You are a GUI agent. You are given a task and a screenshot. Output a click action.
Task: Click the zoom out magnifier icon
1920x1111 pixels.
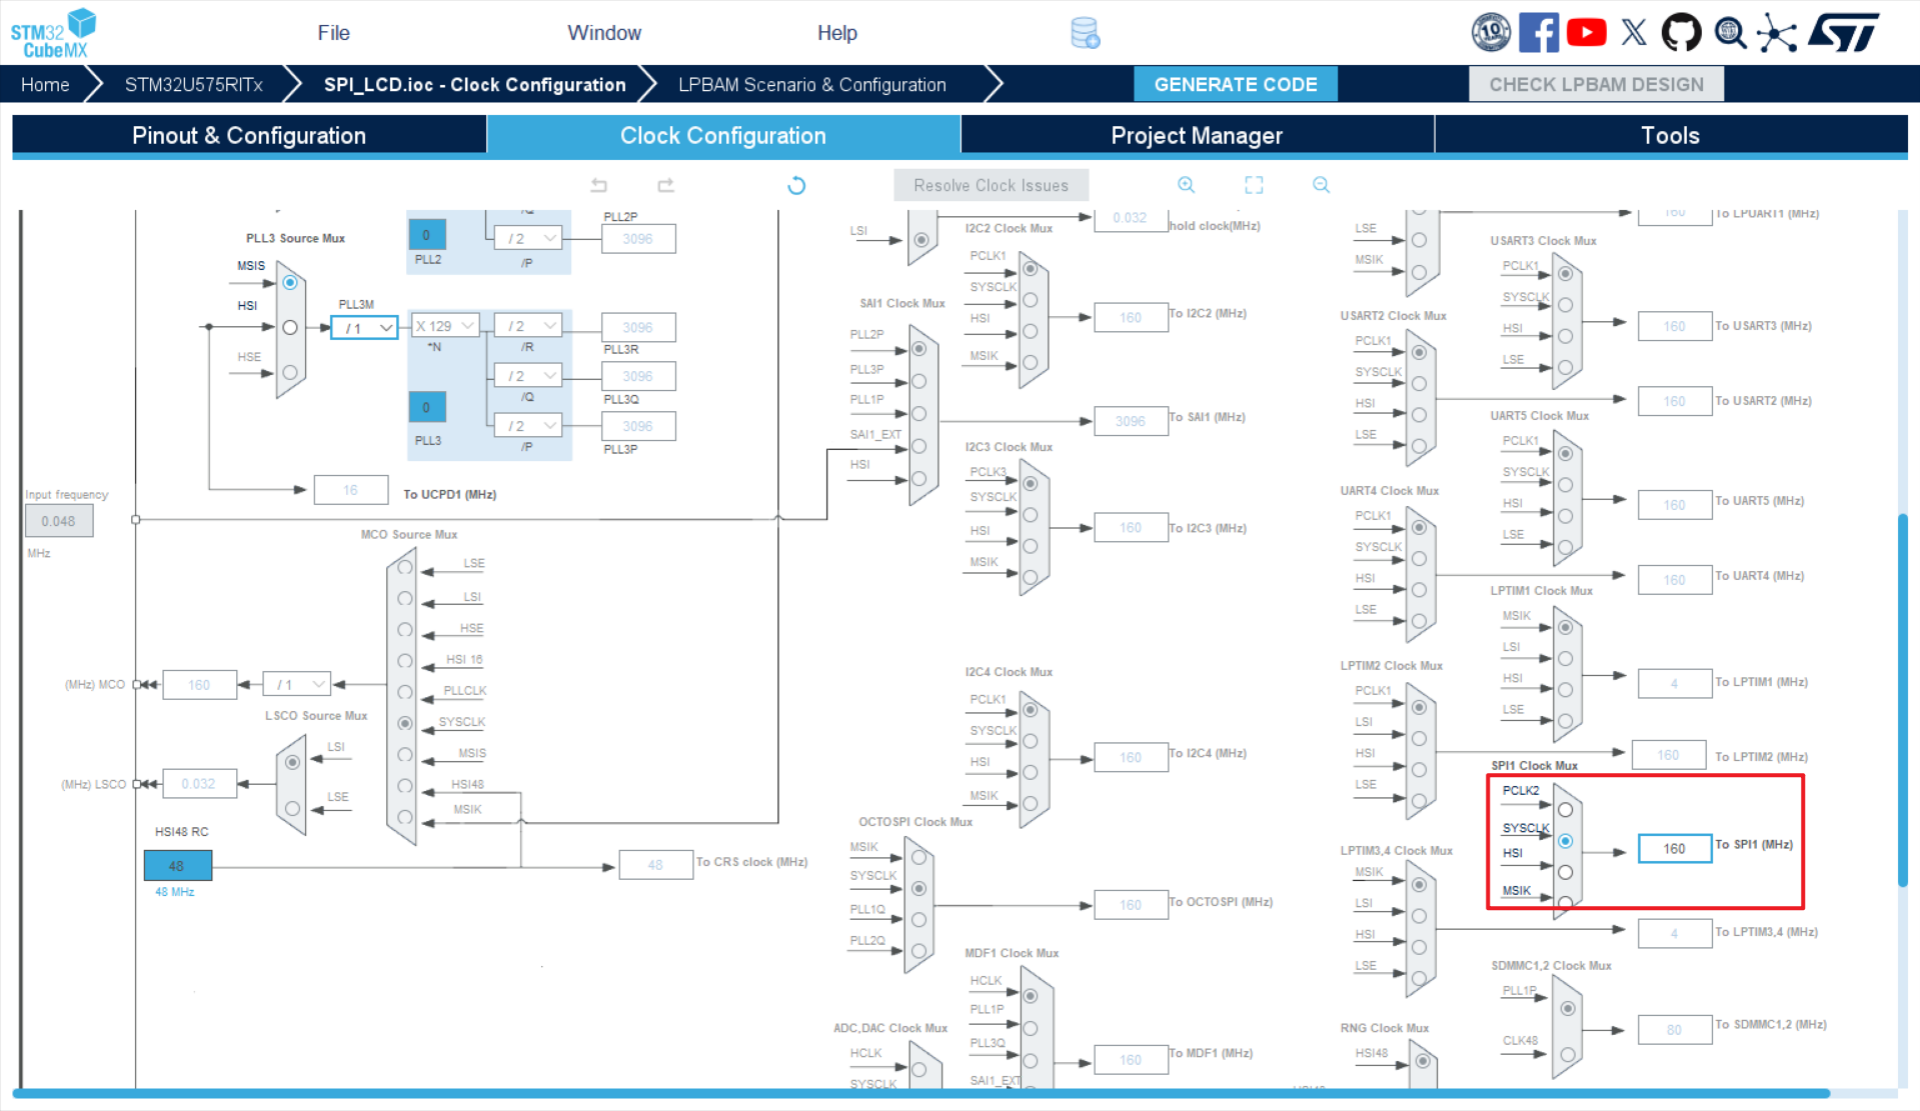1321,185
